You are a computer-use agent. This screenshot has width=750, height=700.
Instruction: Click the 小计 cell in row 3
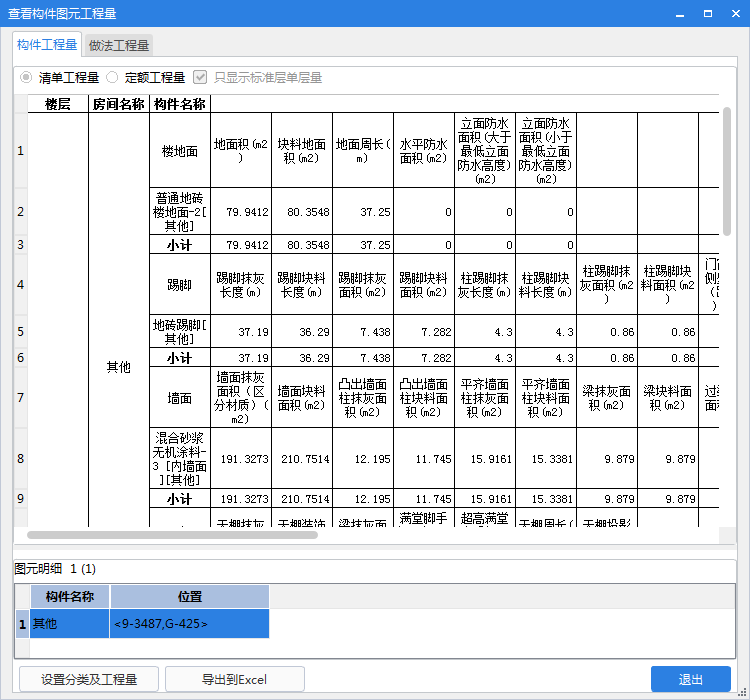(x=180, y=245)
